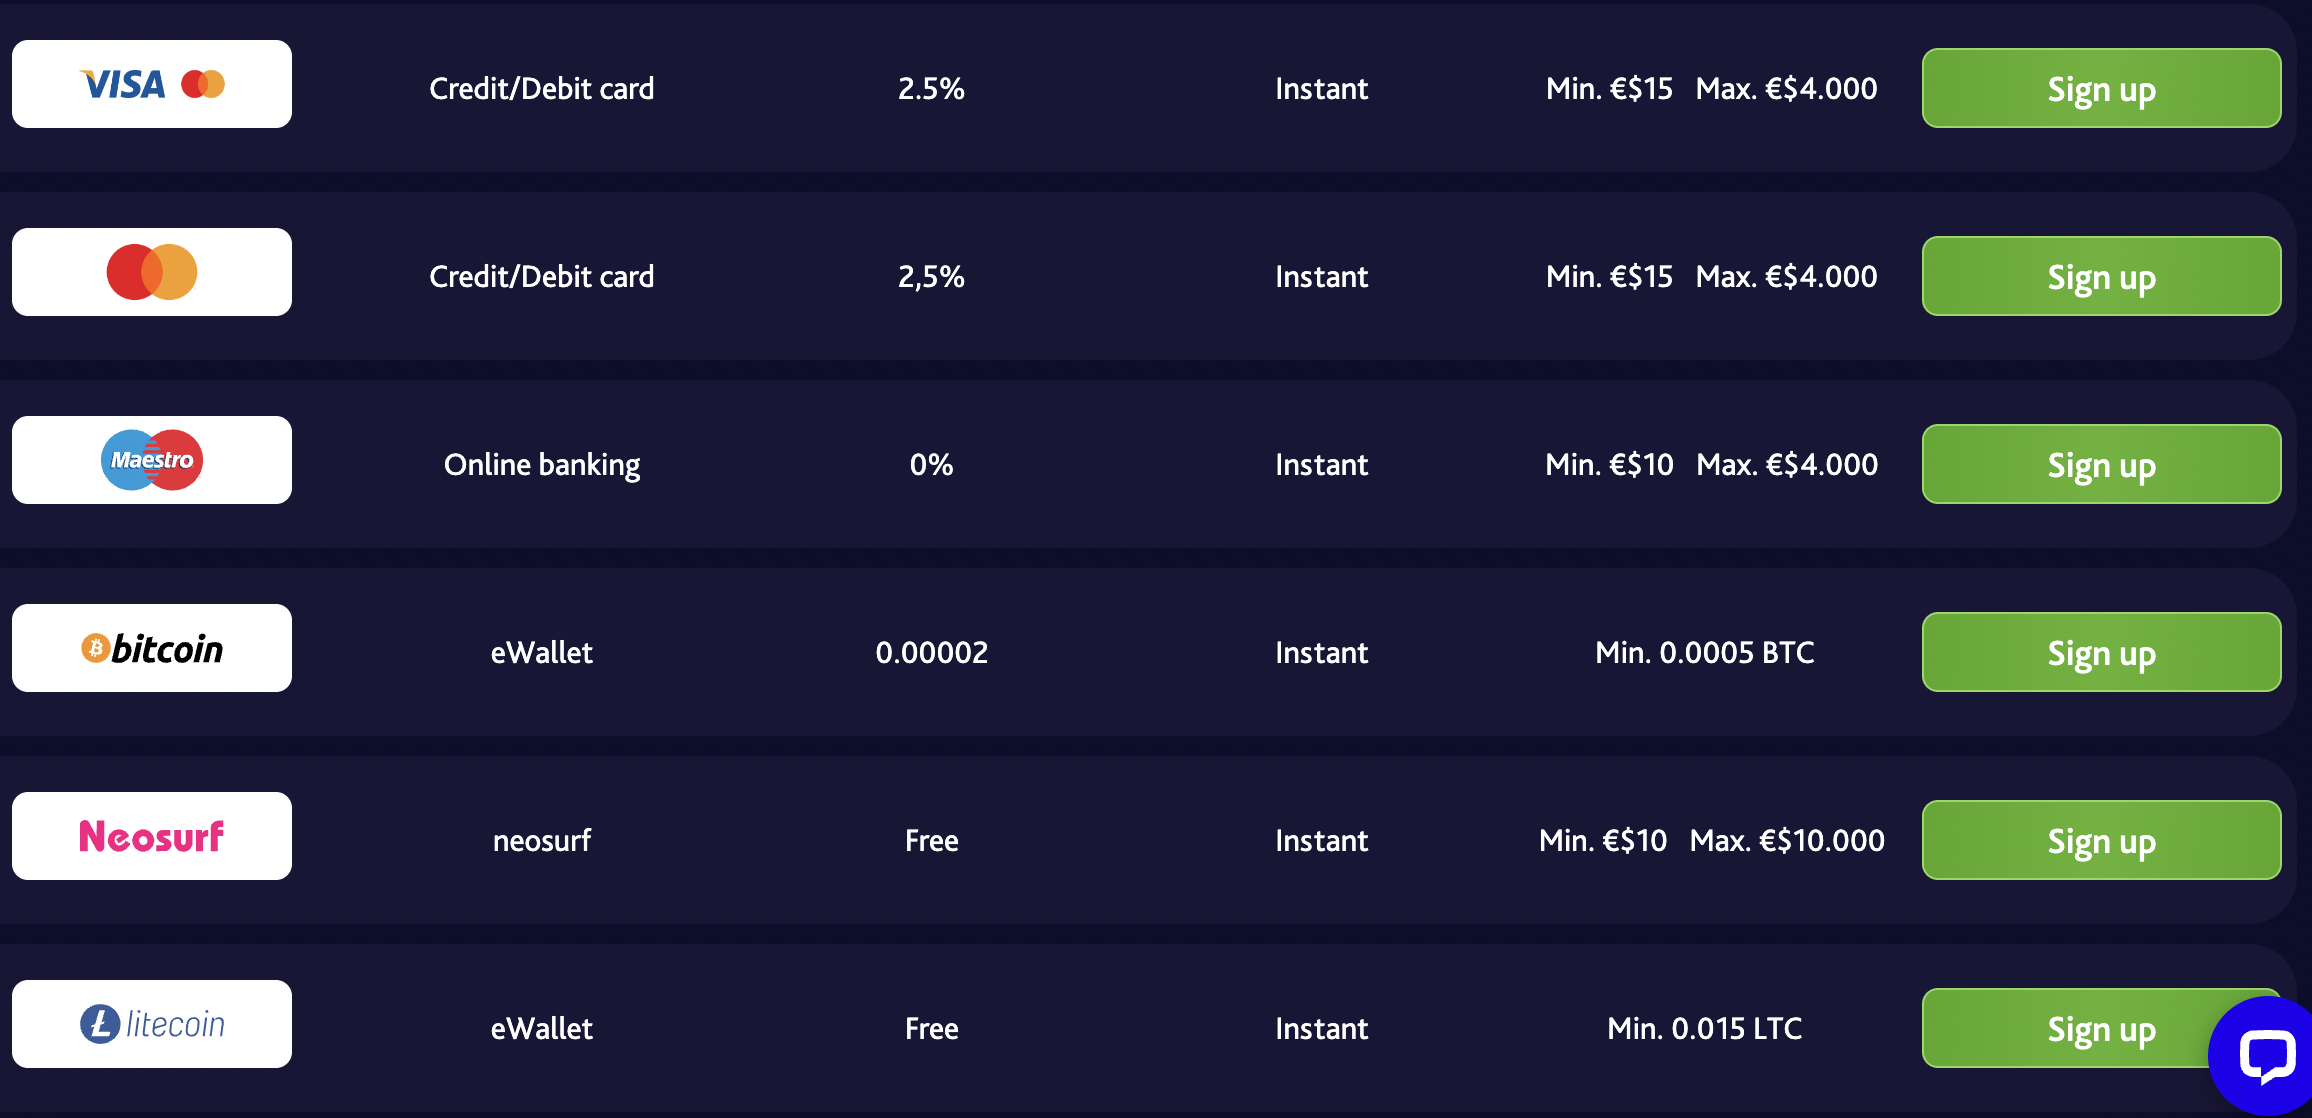
Task: Click the Maestro payment logo
Action: pyautogui.click(x=152, y=460)
